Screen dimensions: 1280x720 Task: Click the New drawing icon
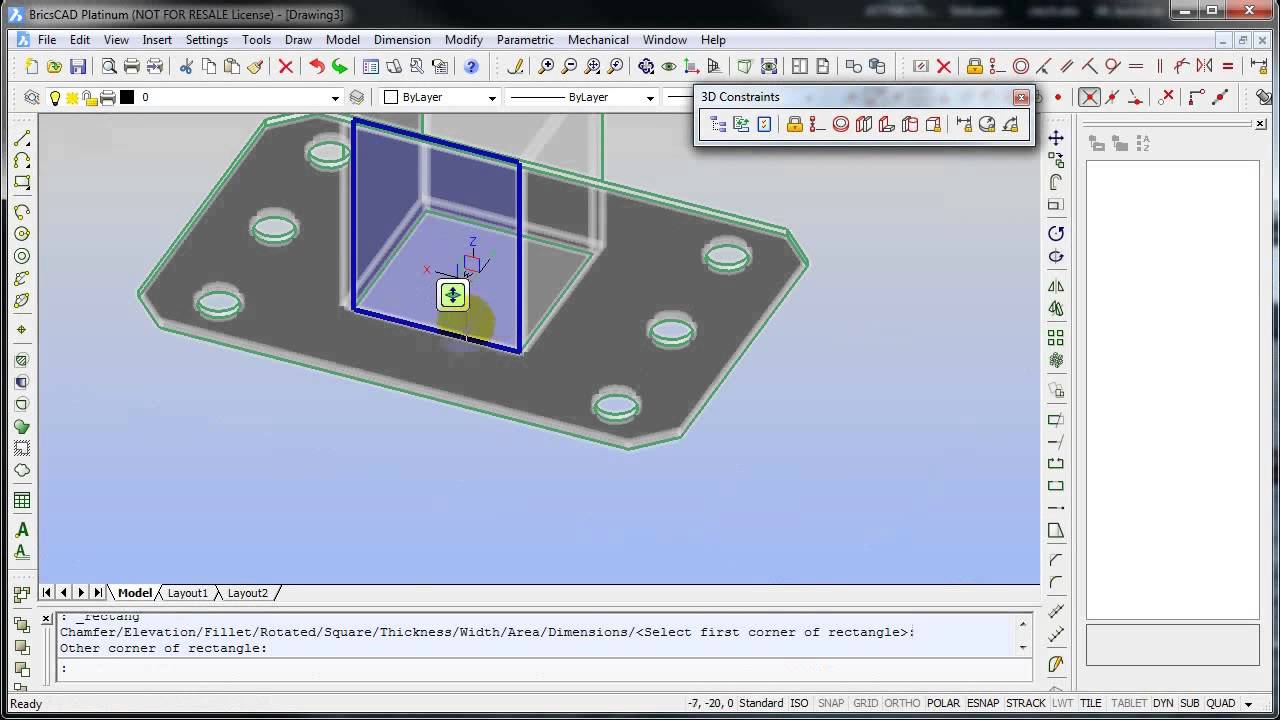click(x=32, y=67)
